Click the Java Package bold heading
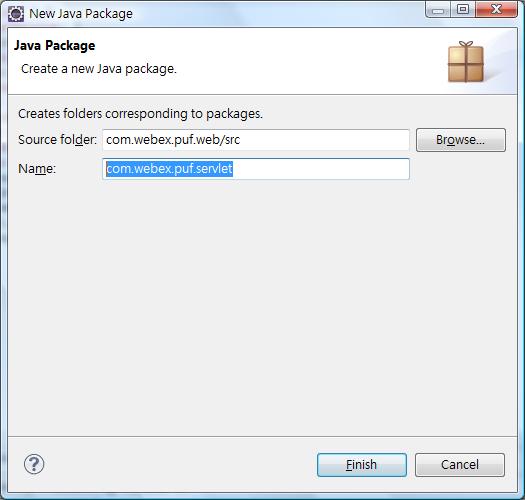Screen dimensions: 525x500 tap(54, 46)
